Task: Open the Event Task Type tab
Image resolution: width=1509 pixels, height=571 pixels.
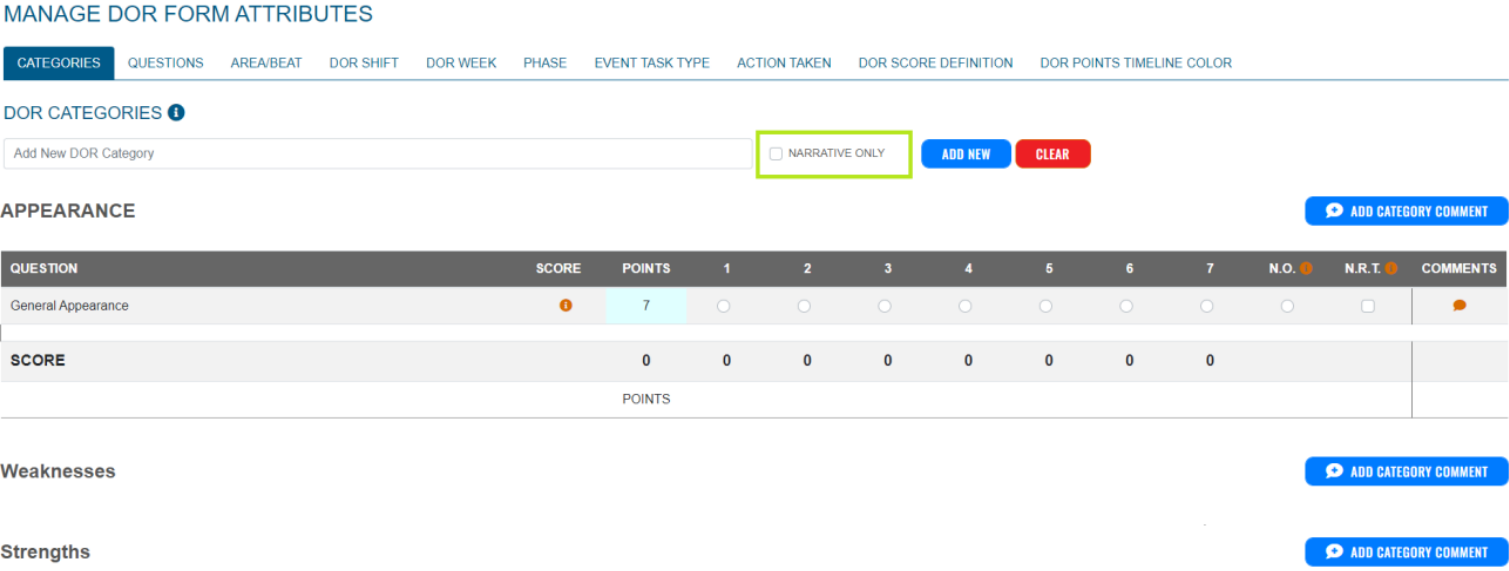Action: (651, 63)
